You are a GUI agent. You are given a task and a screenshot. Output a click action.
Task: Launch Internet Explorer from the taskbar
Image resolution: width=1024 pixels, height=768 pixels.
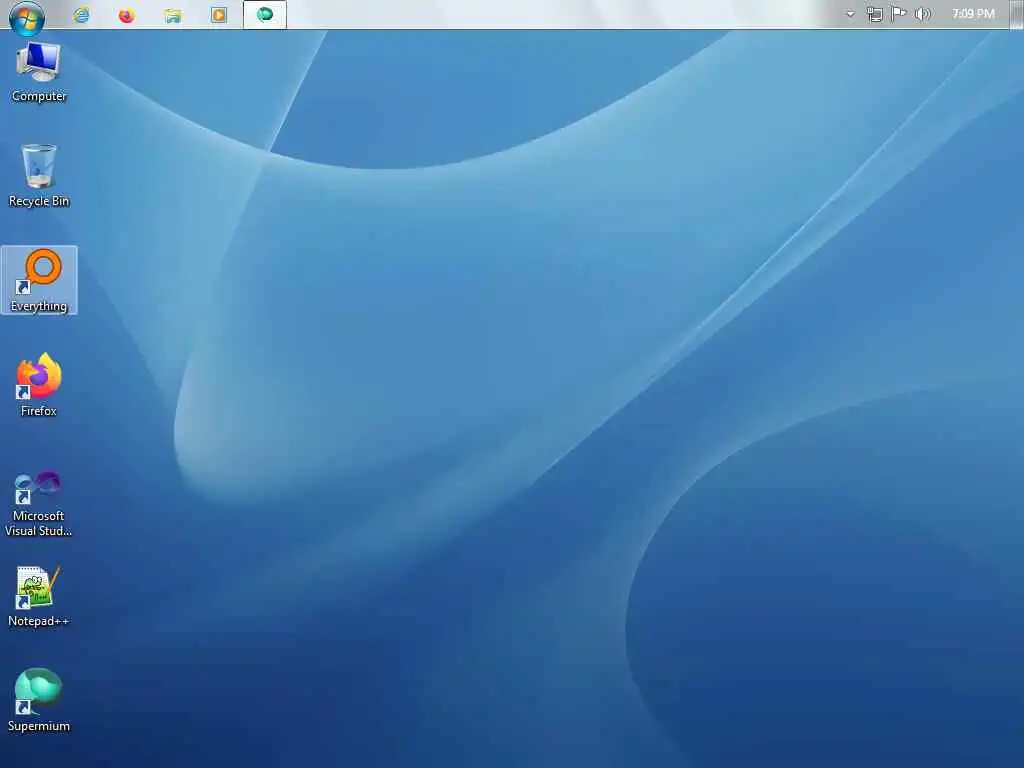click(x=81, y=14)
